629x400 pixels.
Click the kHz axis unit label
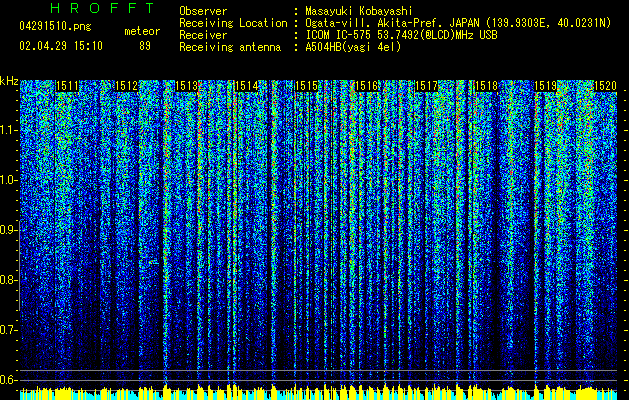point(9,81)
